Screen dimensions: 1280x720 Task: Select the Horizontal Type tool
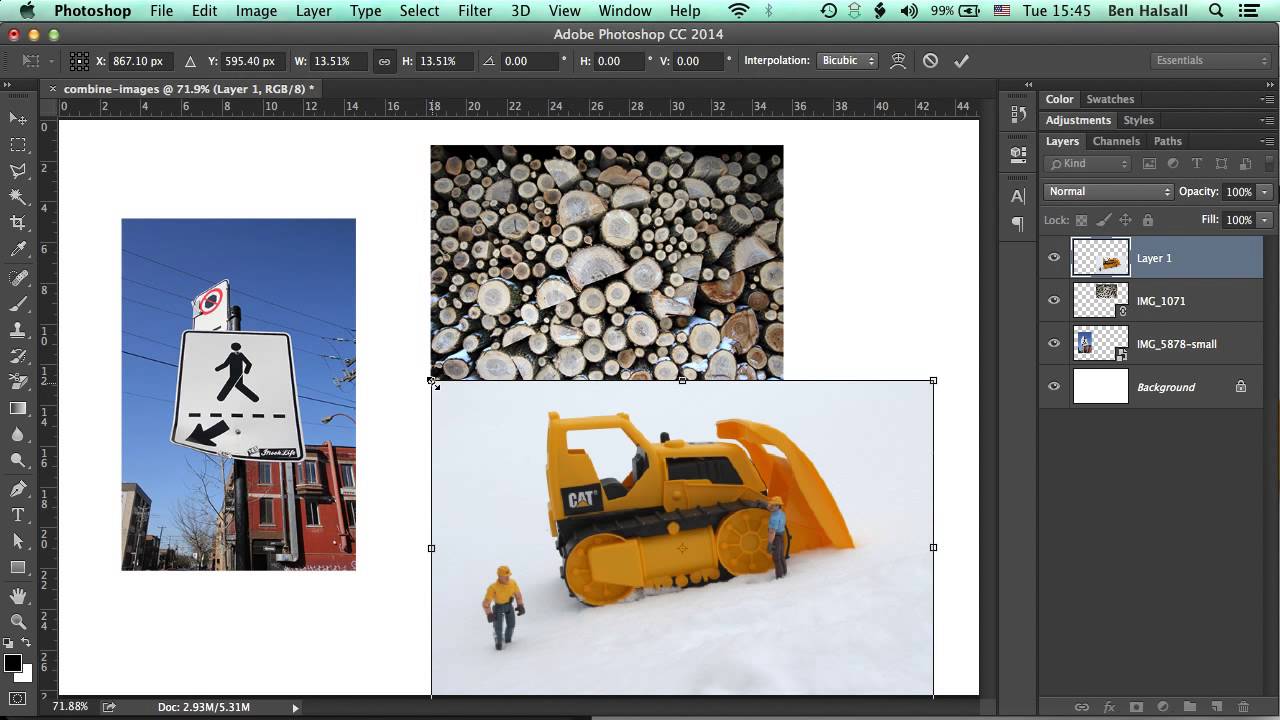coord(18,515)
